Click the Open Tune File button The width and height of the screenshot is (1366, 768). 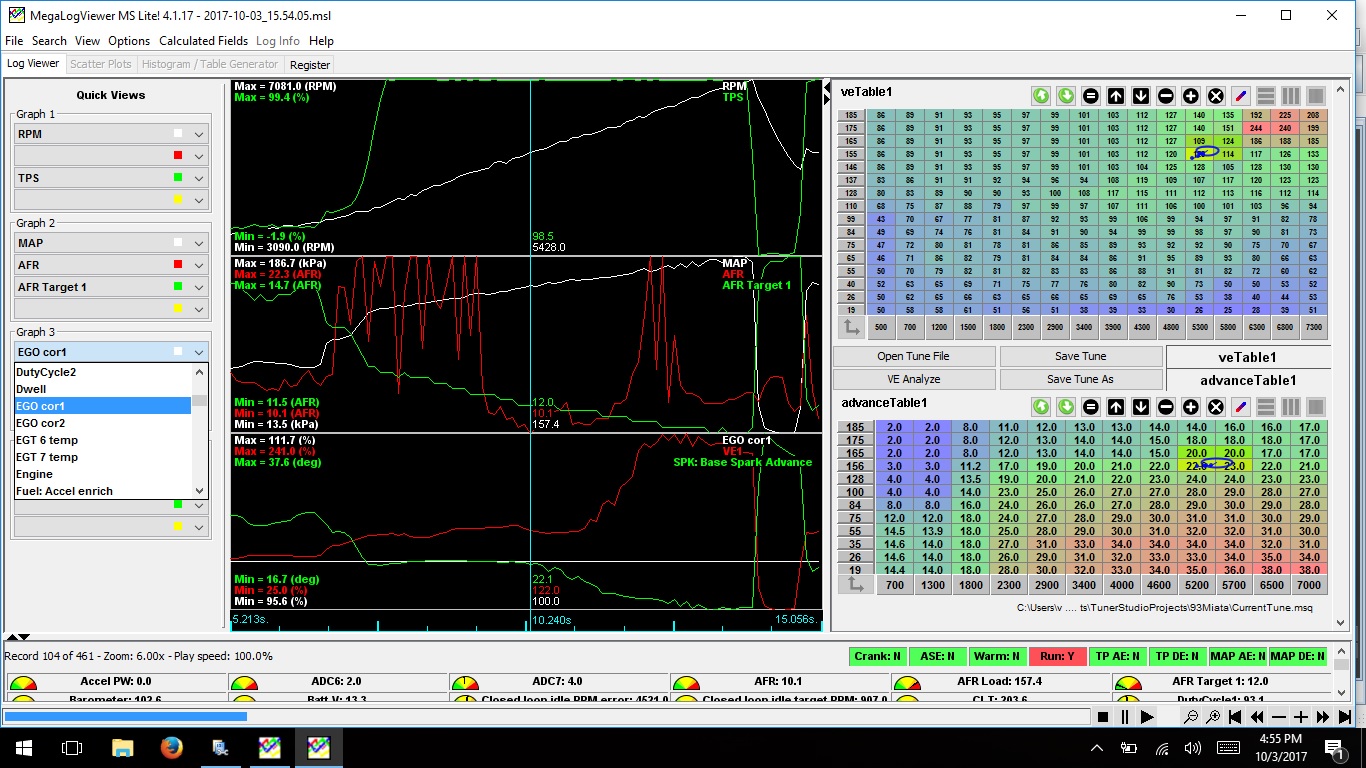(x=913, y=357)
